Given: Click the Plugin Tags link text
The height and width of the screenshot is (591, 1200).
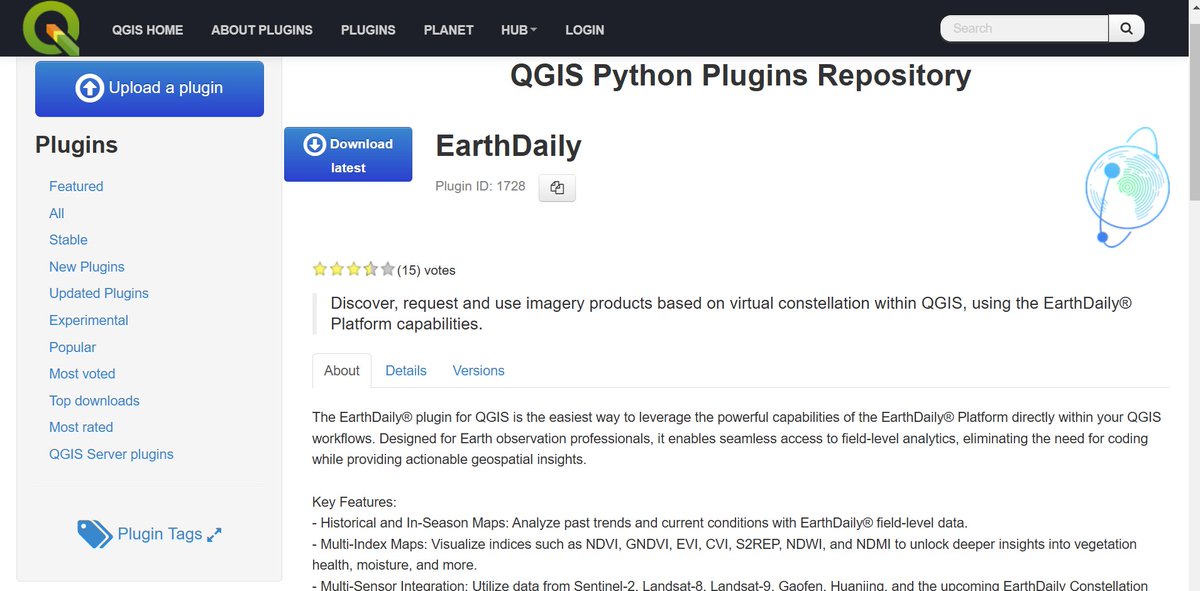Looking at the screenshot, I should click(160, 534).
